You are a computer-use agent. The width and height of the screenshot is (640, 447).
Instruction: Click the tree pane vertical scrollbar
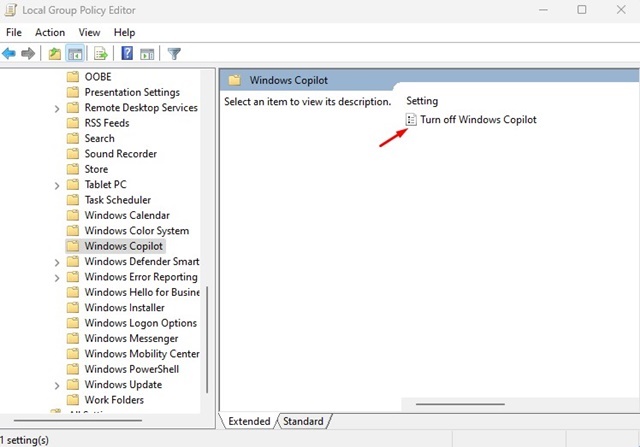[x=207, y=340]
